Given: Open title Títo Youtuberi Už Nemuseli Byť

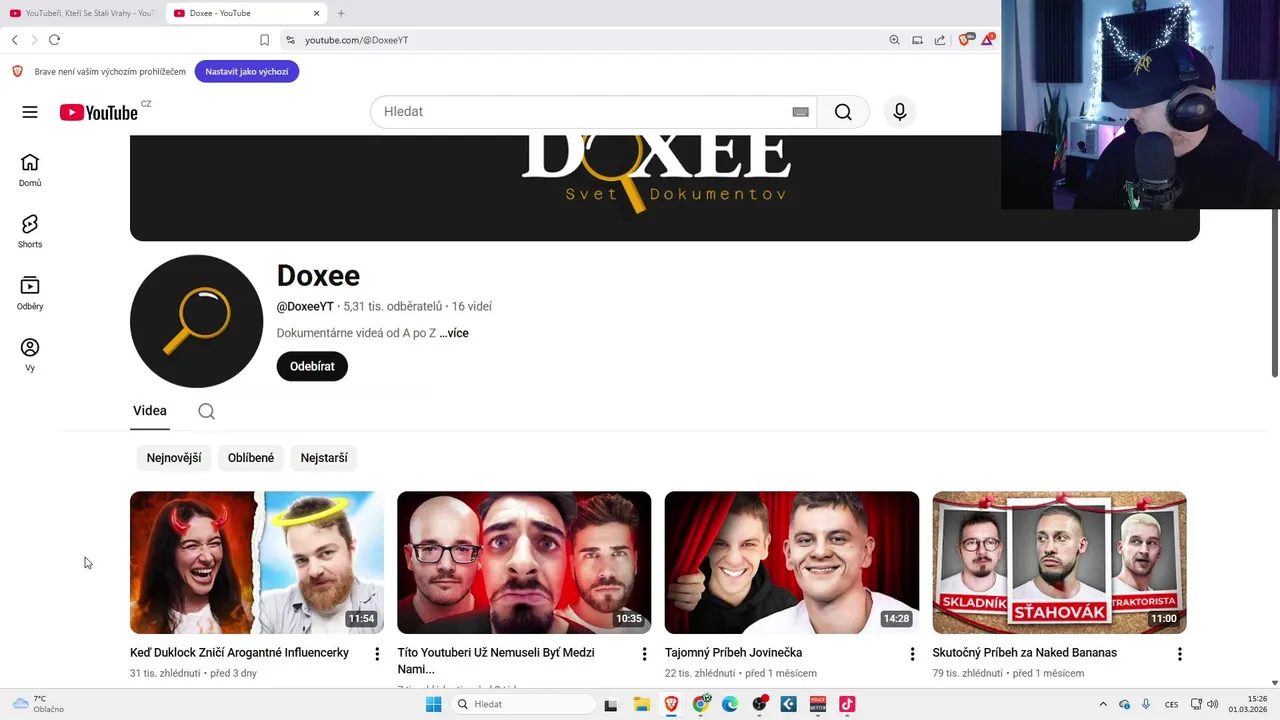Looking at the screenshot, I should point(496,661).
